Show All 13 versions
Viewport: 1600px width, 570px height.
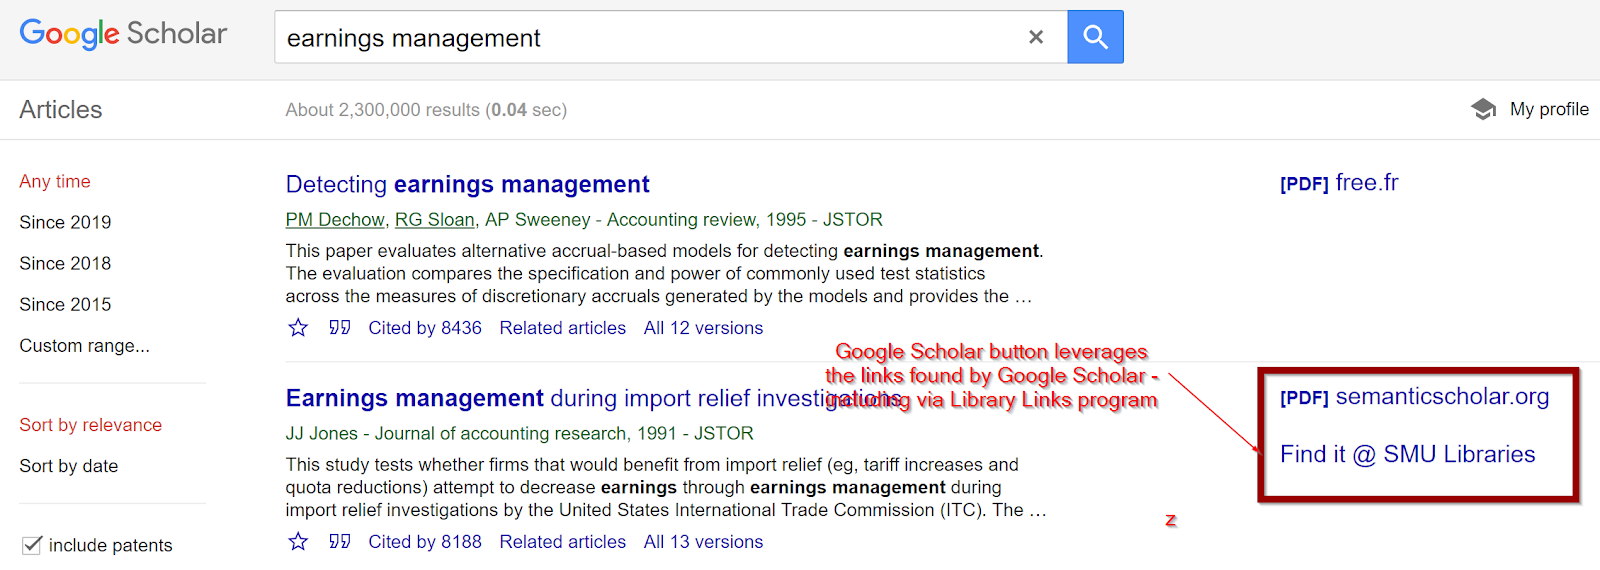(703, 542)
